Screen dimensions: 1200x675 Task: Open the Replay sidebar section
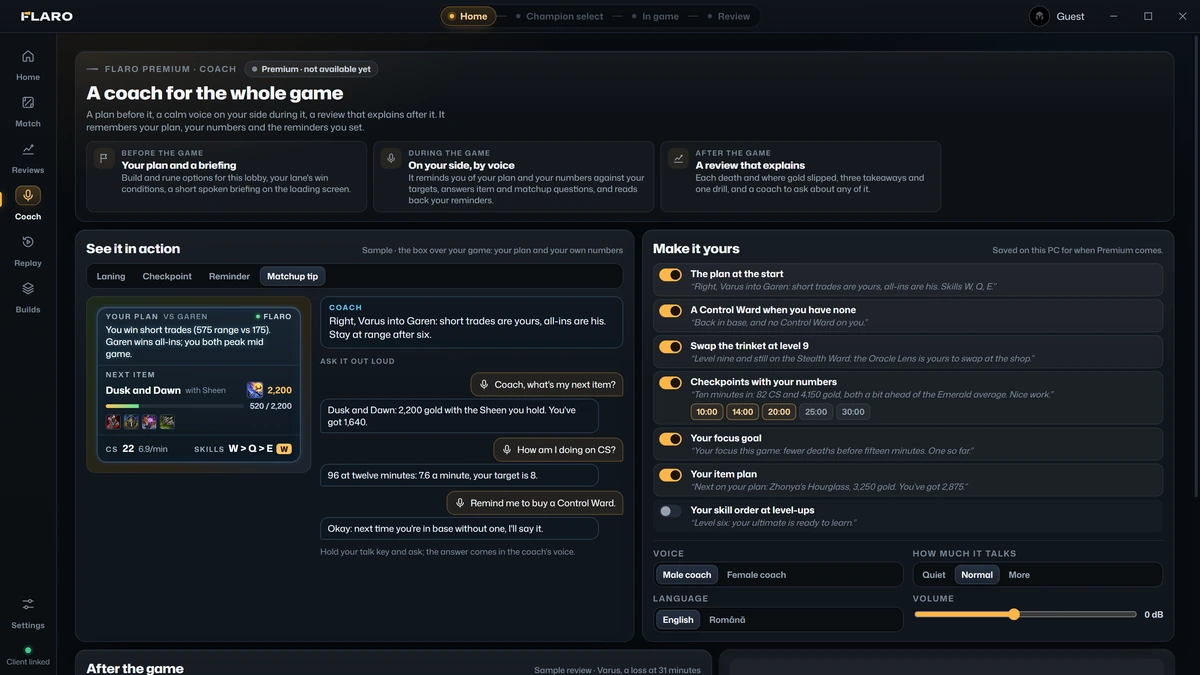tap(28, 250)
